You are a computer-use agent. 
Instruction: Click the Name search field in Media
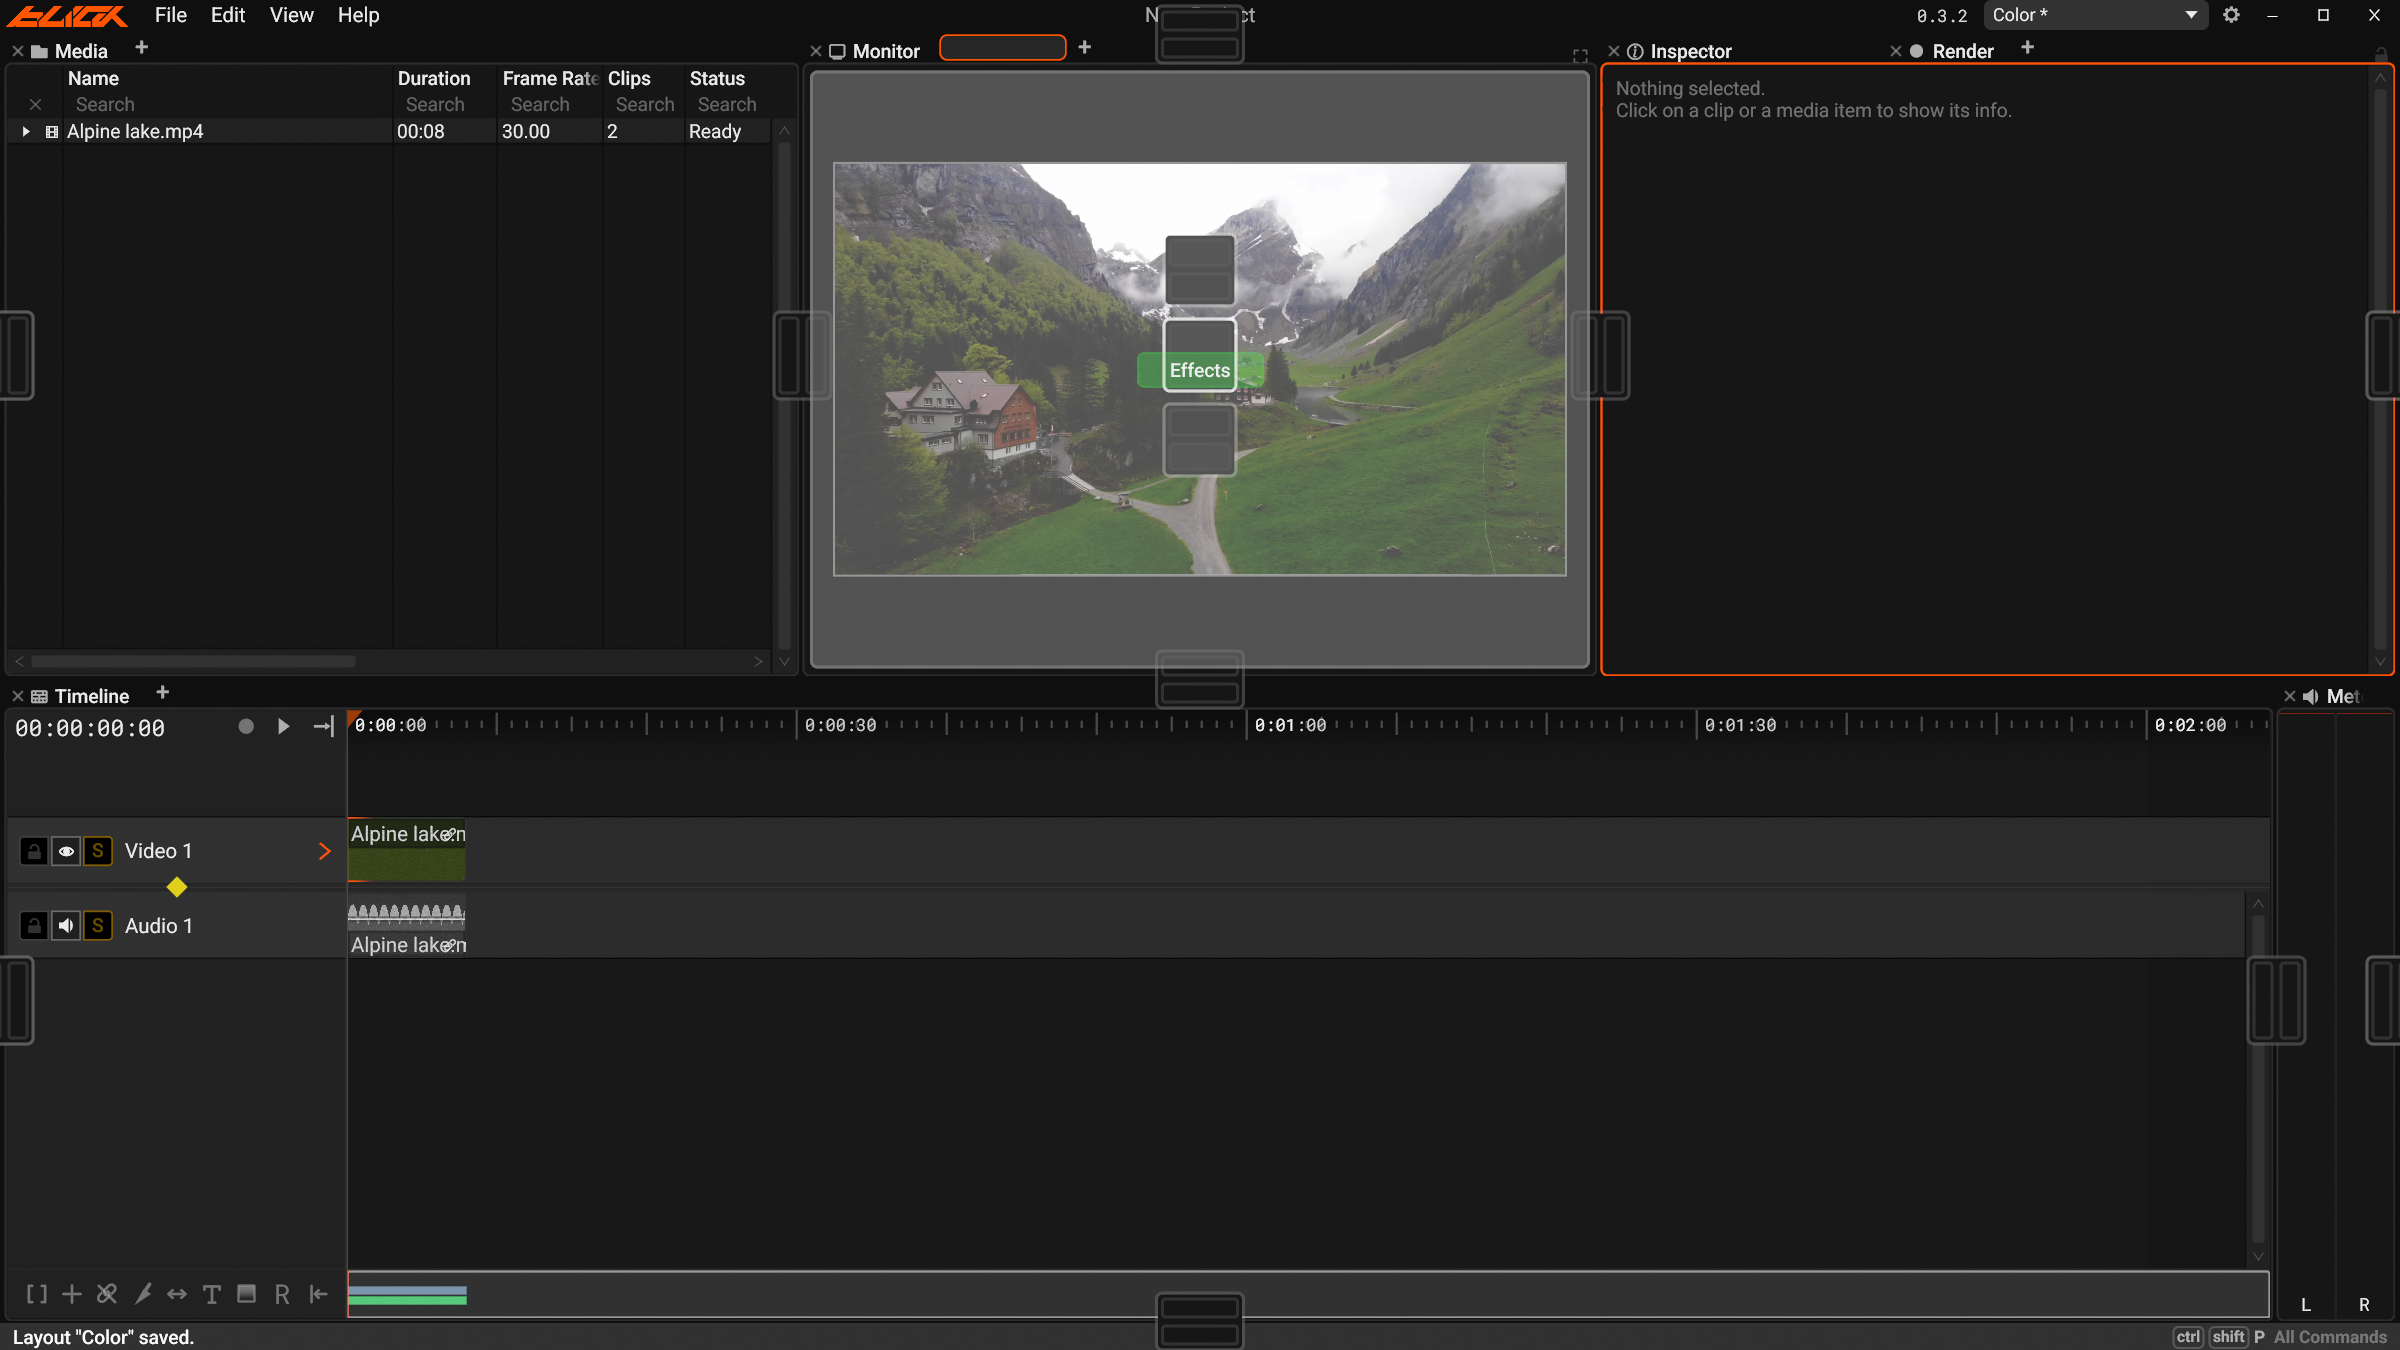pos(229,104)
